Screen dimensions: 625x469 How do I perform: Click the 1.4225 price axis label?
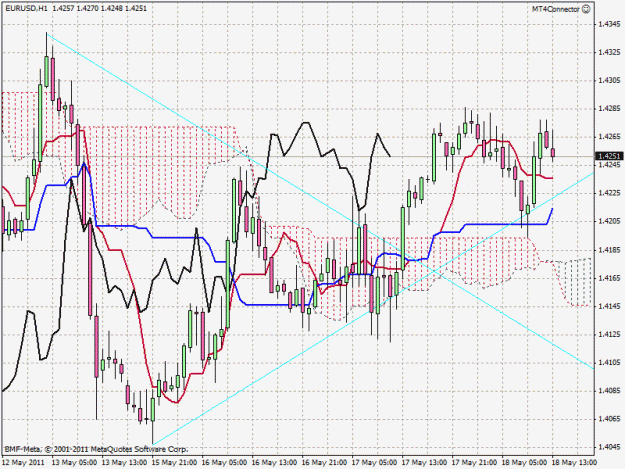click(x=609, y=193)
